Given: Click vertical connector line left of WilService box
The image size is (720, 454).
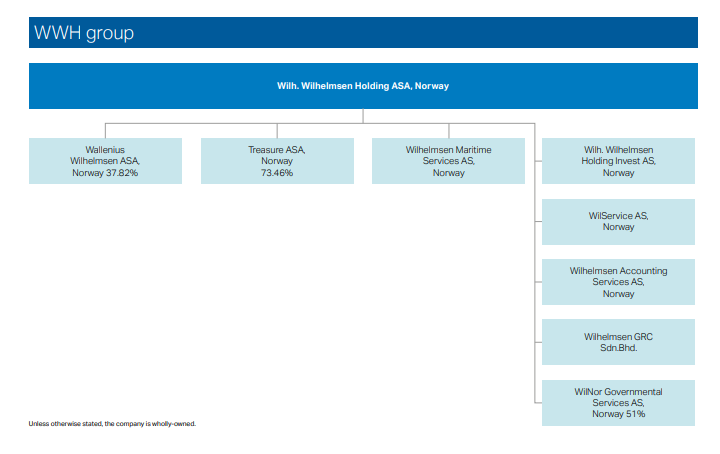Looking at the screenshot, I should click(535, 221).
